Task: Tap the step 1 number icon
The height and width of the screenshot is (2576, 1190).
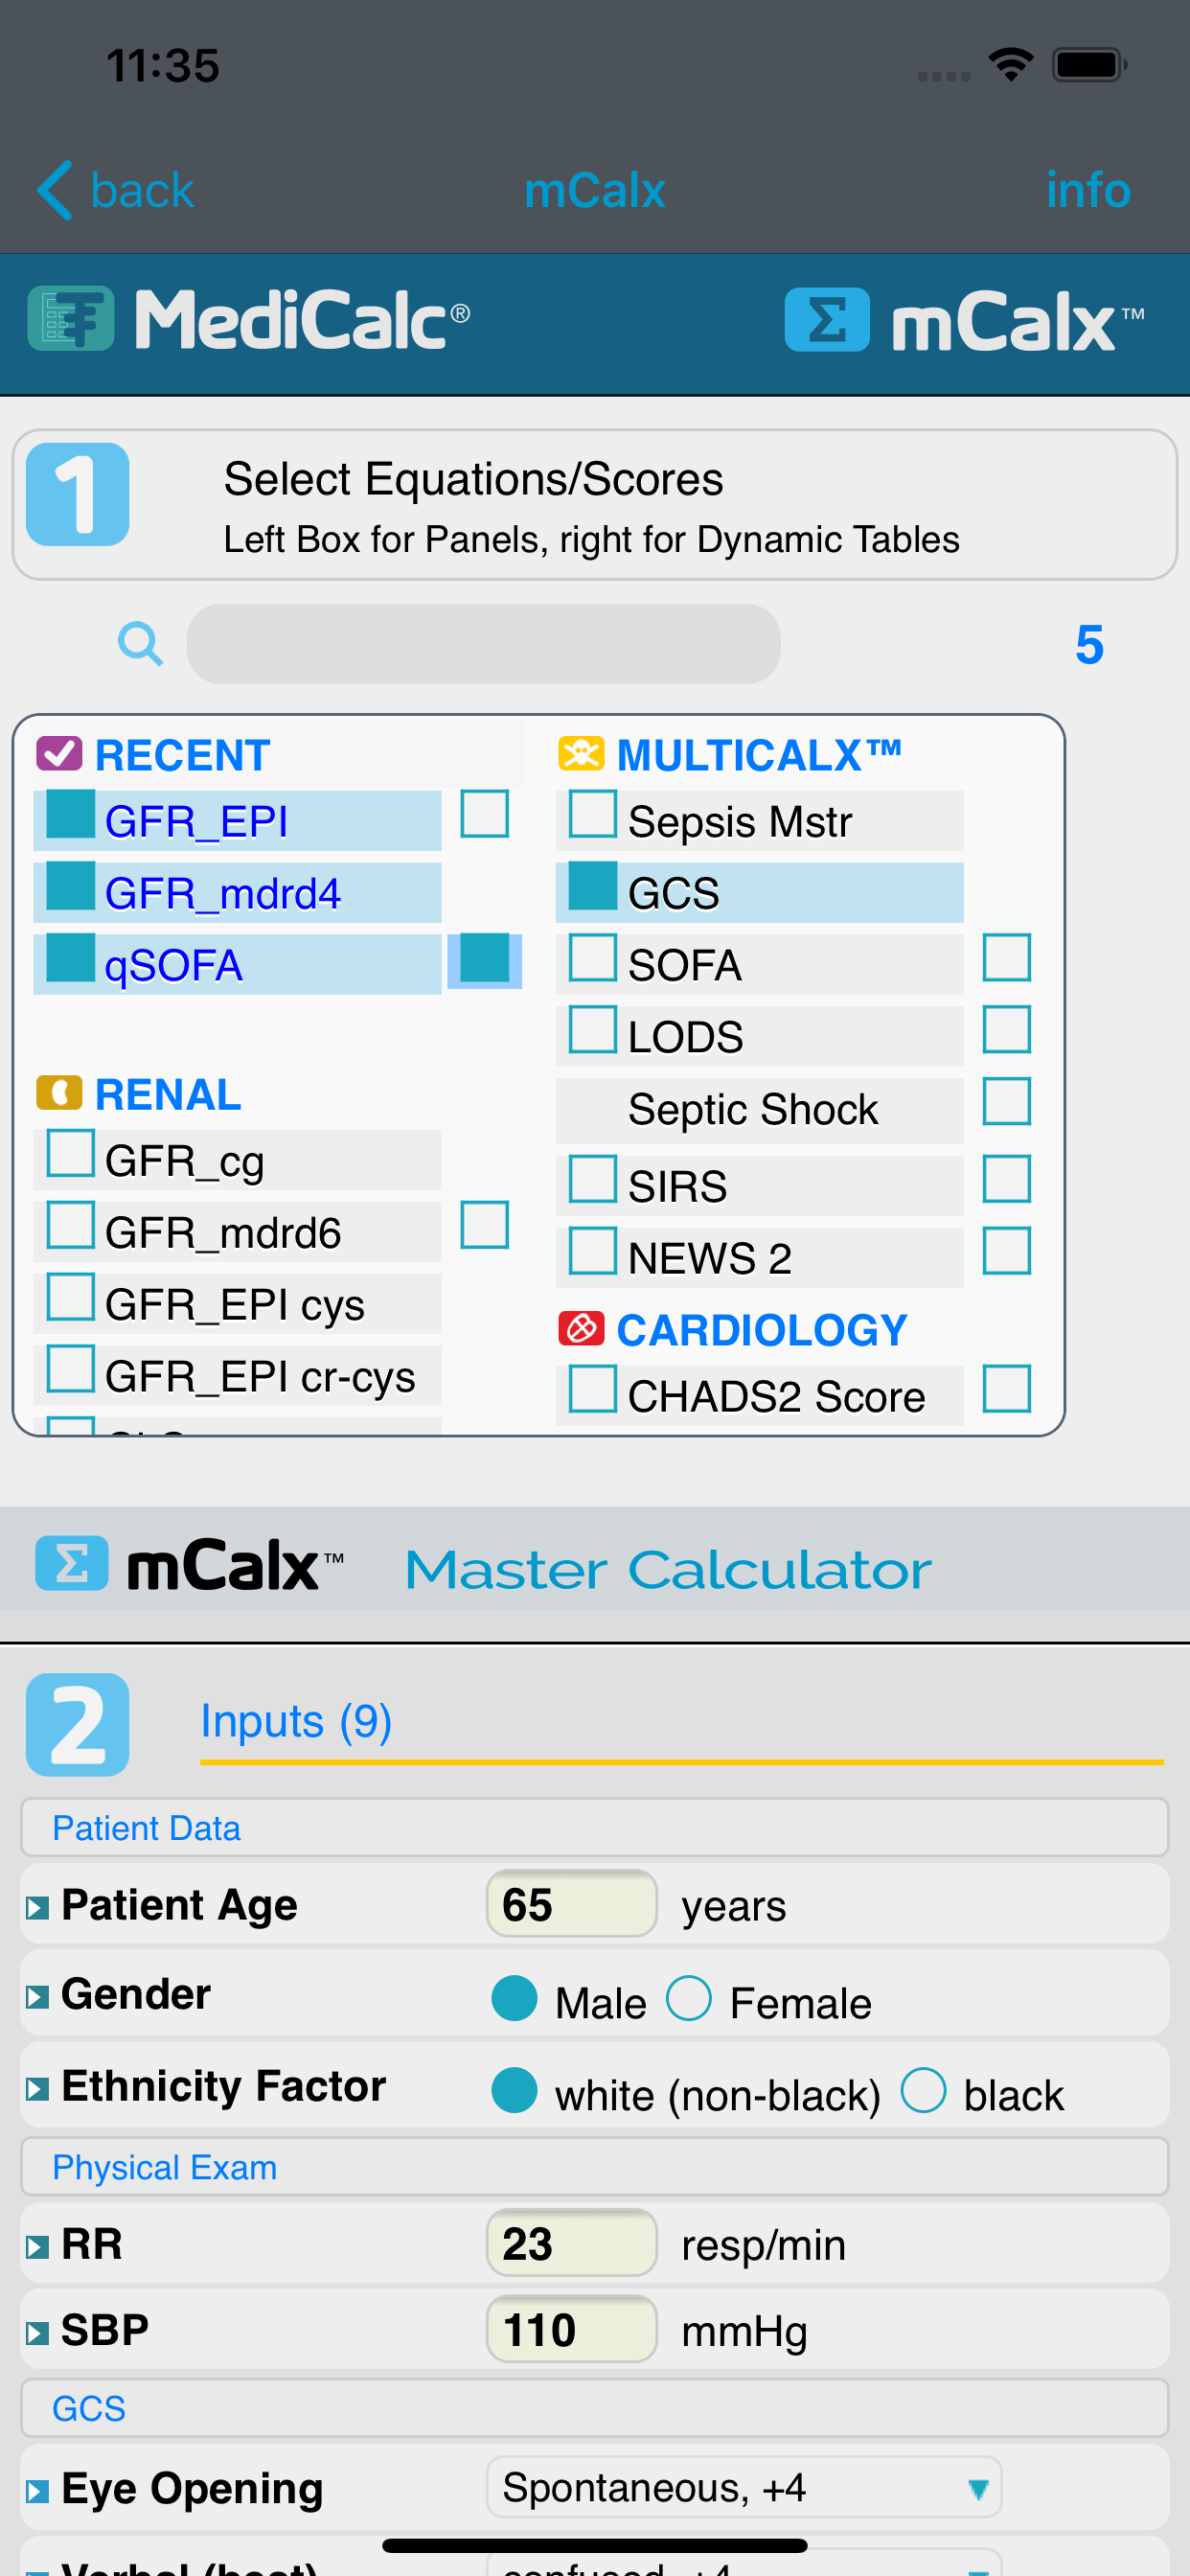Action: pyautogui.click(x=77, y=494)
